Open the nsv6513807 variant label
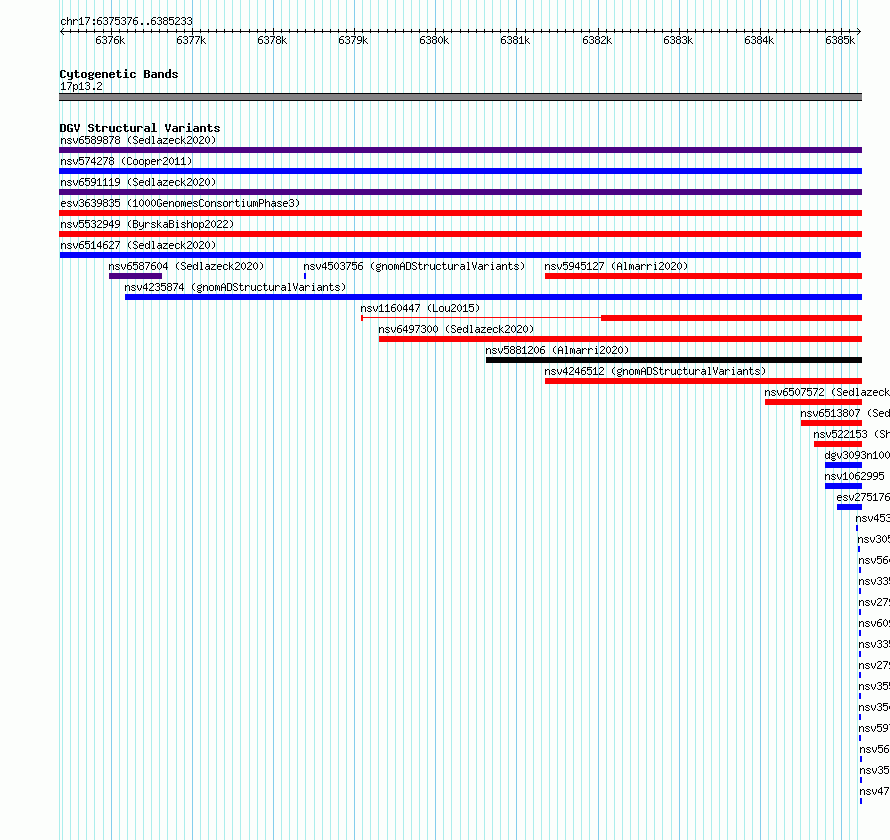The height and width of the screenshot is (840, 890). pyautogui.click(x=845, y=413)
